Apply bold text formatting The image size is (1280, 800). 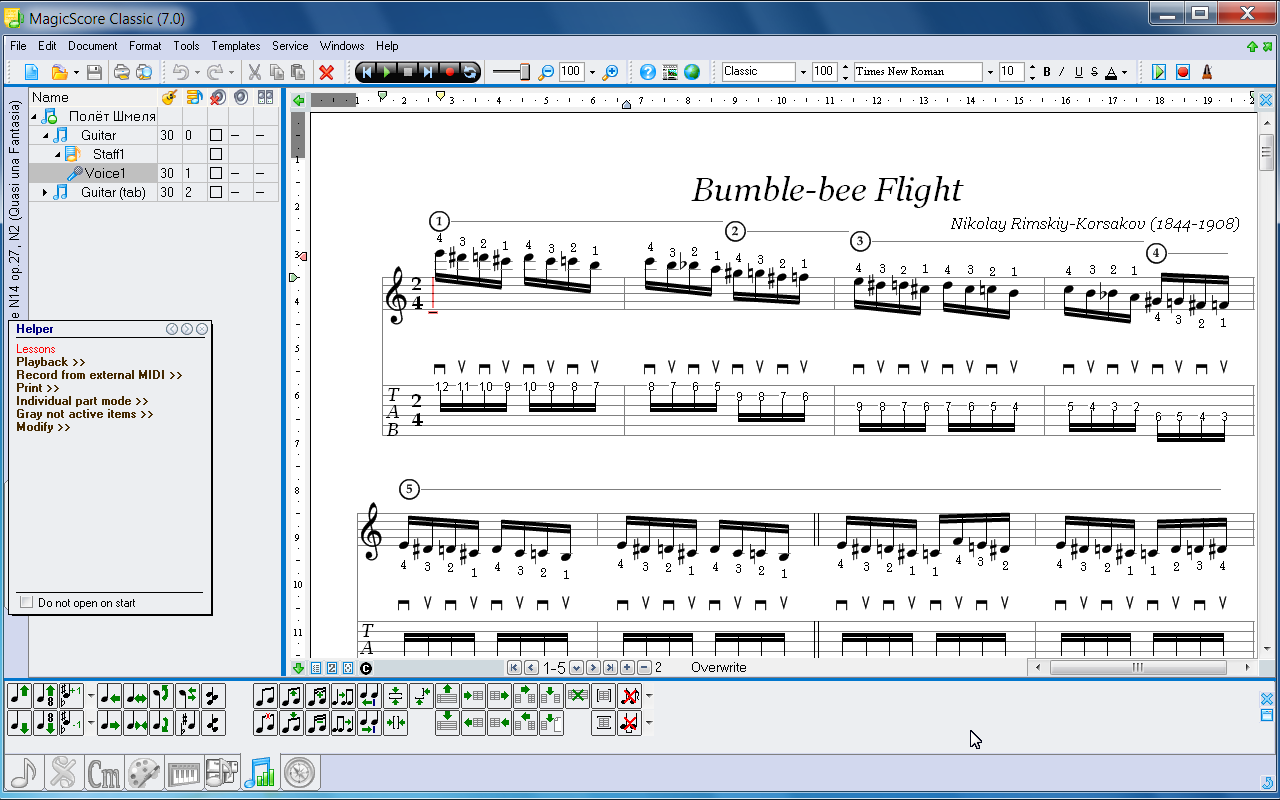1047,72
